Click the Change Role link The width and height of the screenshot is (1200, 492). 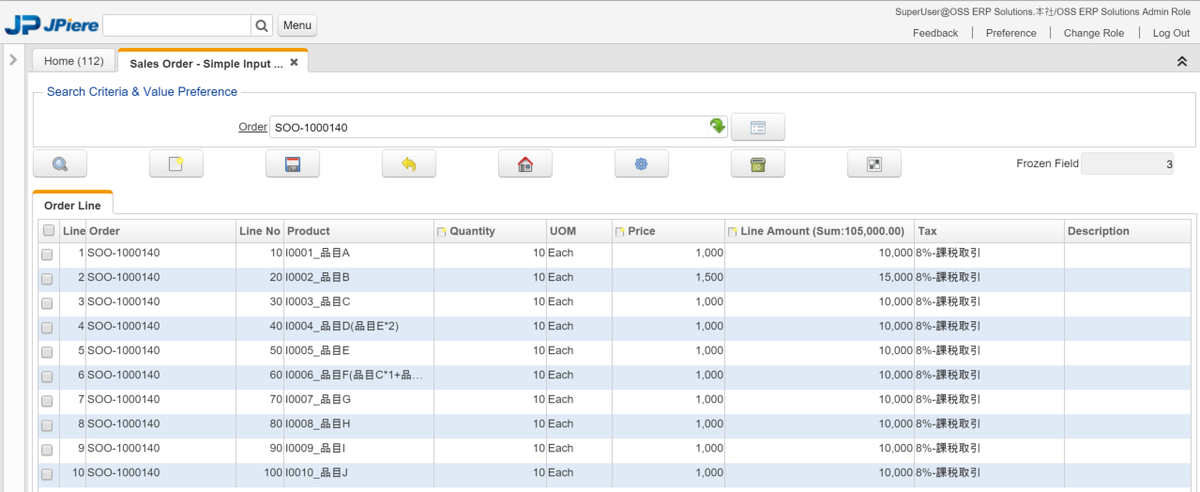tap(1093, 33)
